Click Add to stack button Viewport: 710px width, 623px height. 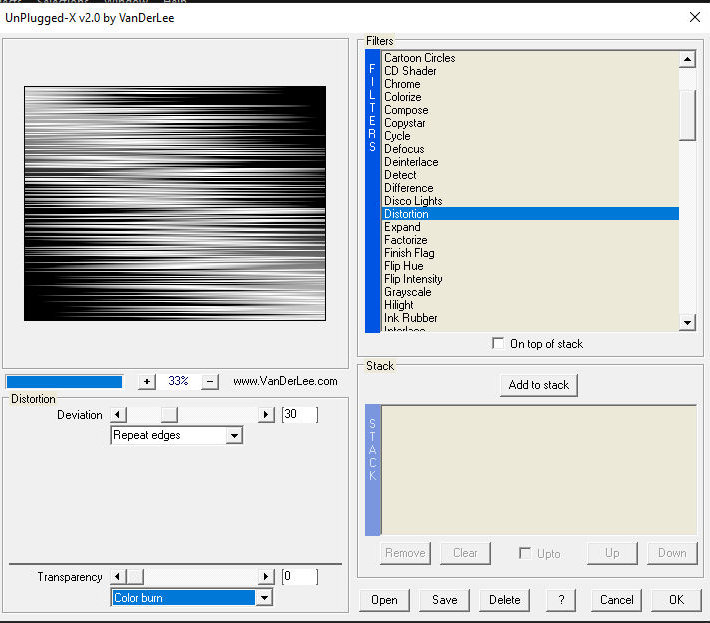click(538, 385)
